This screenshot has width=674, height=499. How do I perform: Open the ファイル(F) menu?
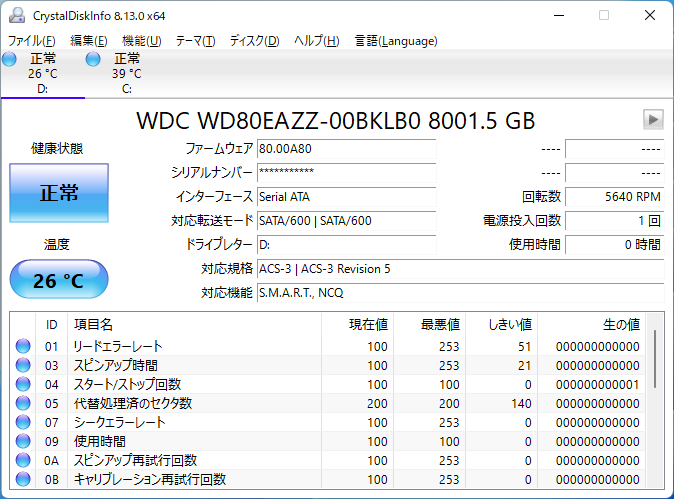coord(32,41)
